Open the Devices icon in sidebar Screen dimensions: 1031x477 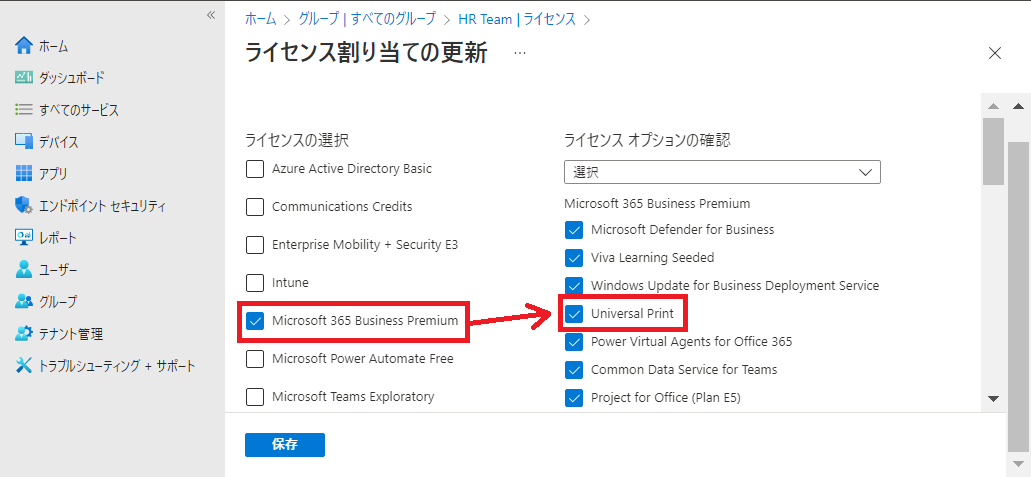pos(23,141)
